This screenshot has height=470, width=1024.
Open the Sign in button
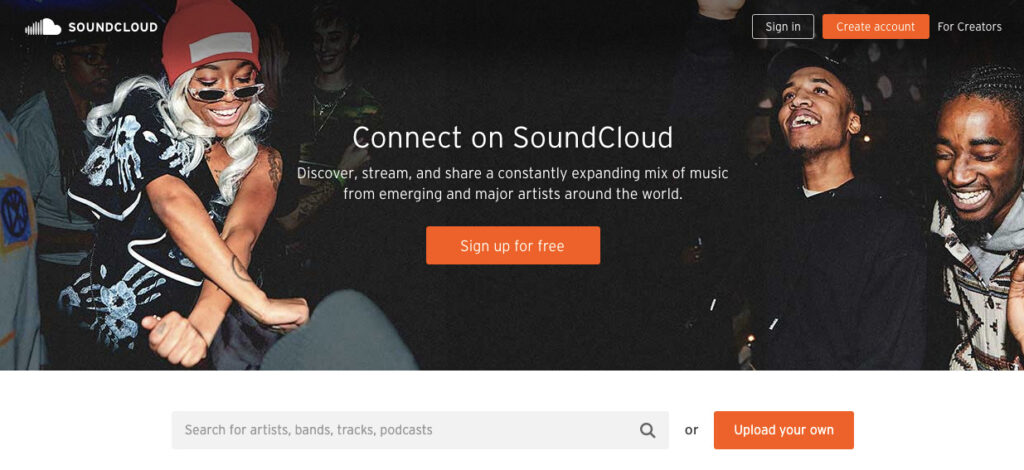point(783,27)
